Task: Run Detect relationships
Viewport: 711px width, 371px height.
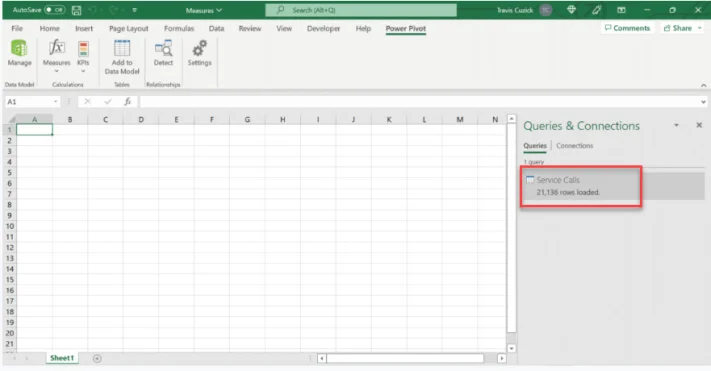Action: pos(163,54)
